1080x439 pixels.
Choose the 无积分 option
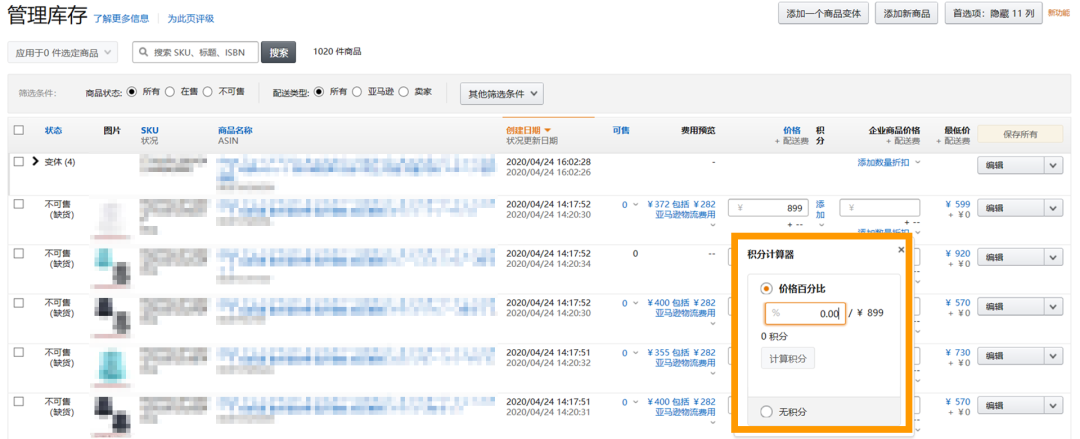(x=767, y=411)
